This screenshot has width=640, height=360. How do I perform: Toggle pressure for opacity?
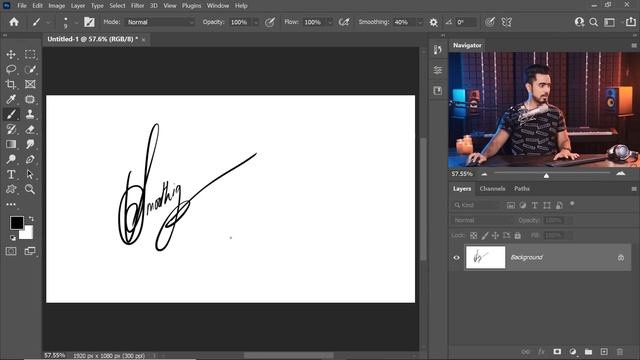pyautogui.click(x=269, y=22)
